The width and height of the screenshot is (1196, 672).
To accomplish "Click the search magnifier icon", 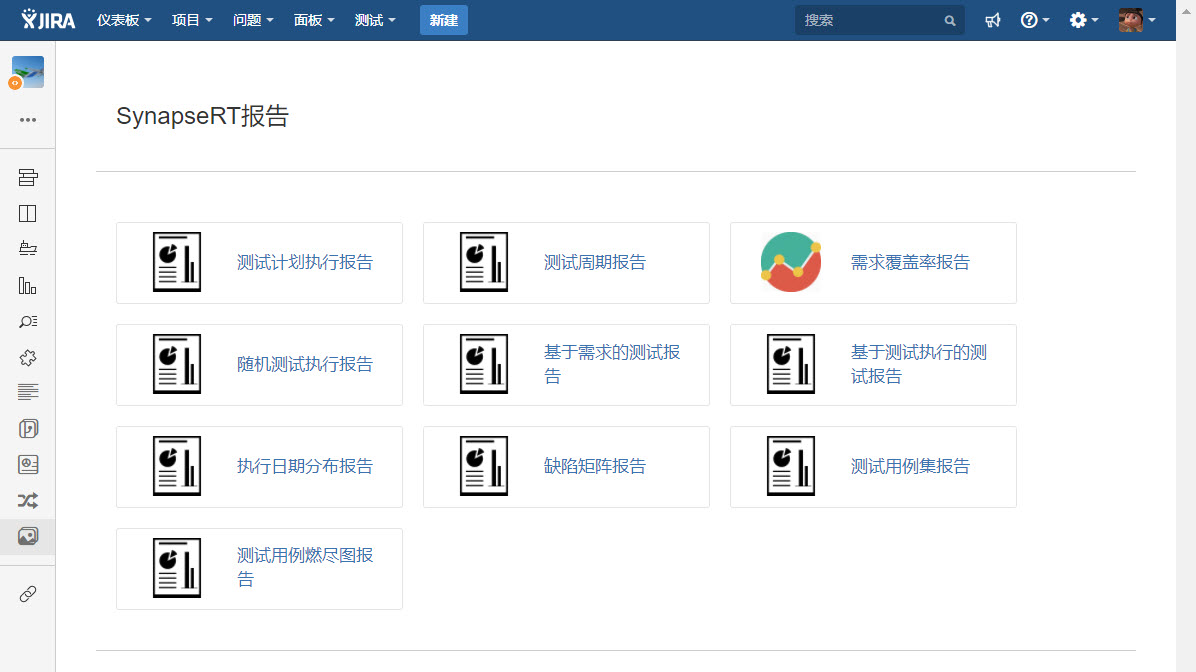I will point(950,21).
